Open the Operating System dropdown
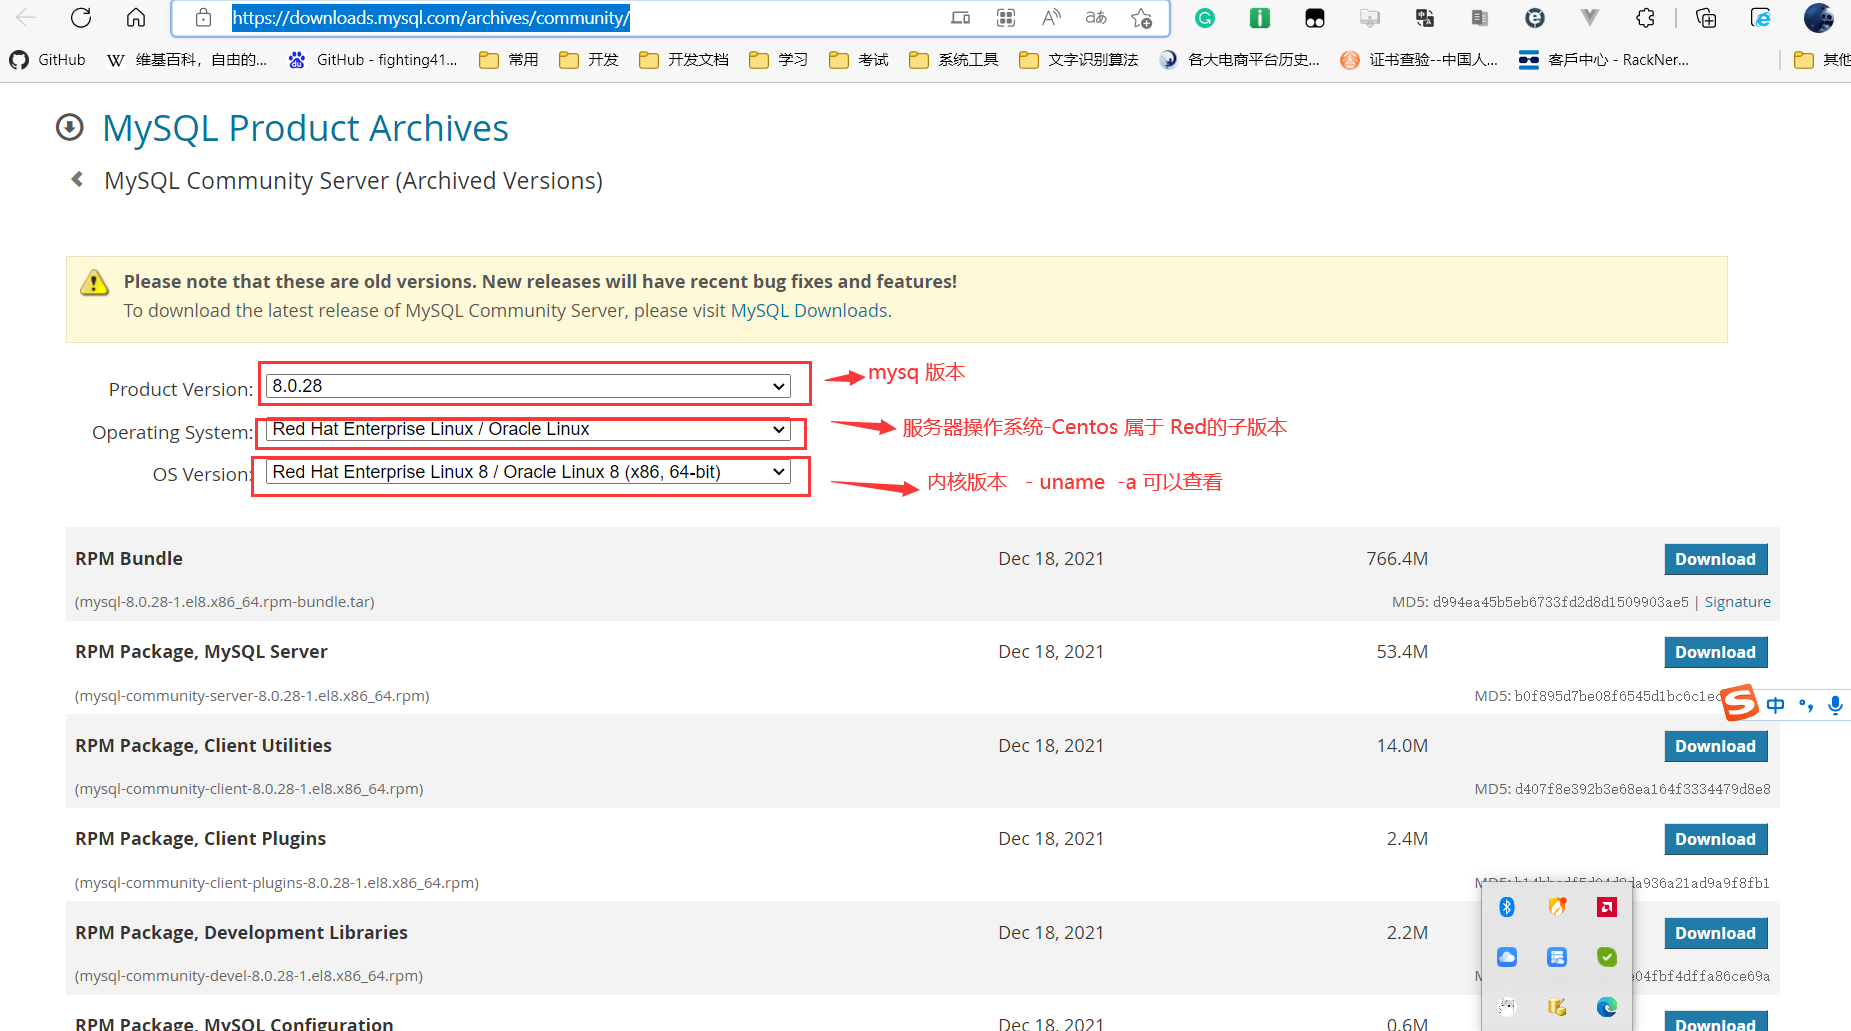Viewport: 1851px width, 1031px height. 528,429
